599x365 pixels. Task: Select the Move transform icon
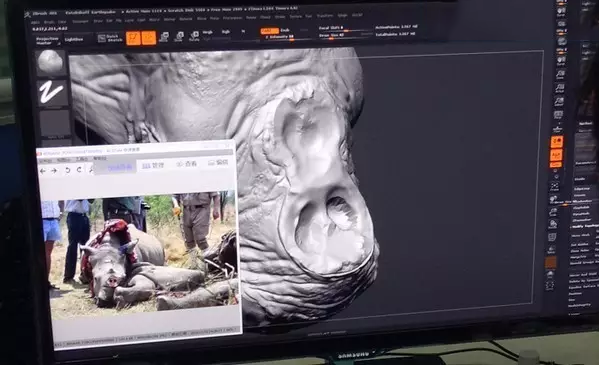point(164,37)
